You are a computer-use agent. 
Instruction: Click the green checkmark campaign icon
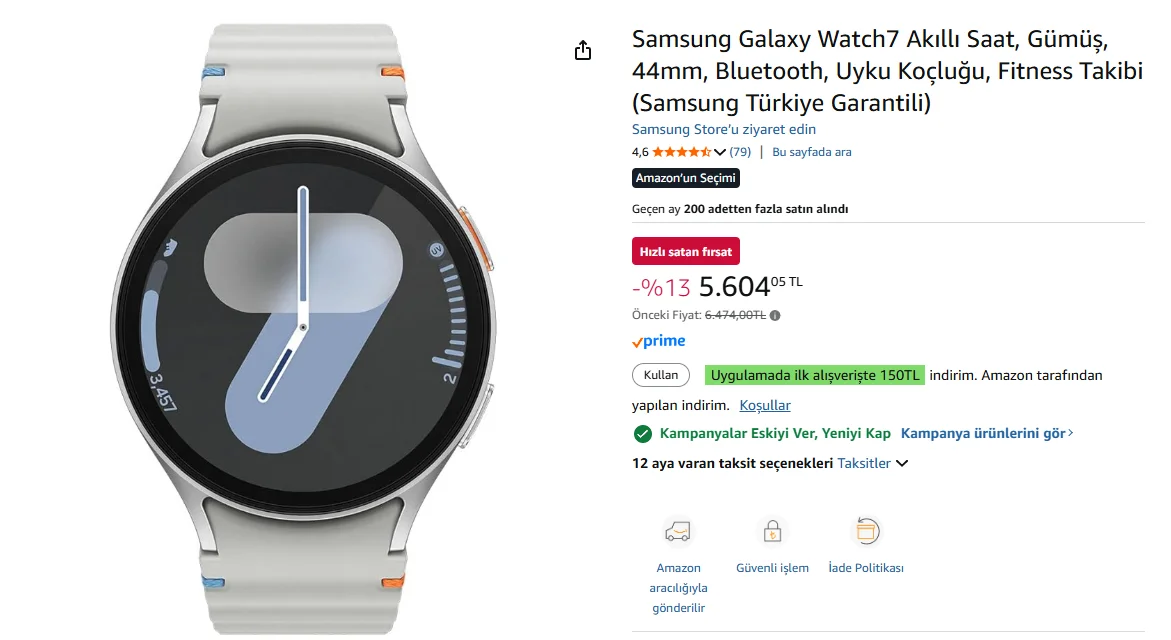pos(643,434)
